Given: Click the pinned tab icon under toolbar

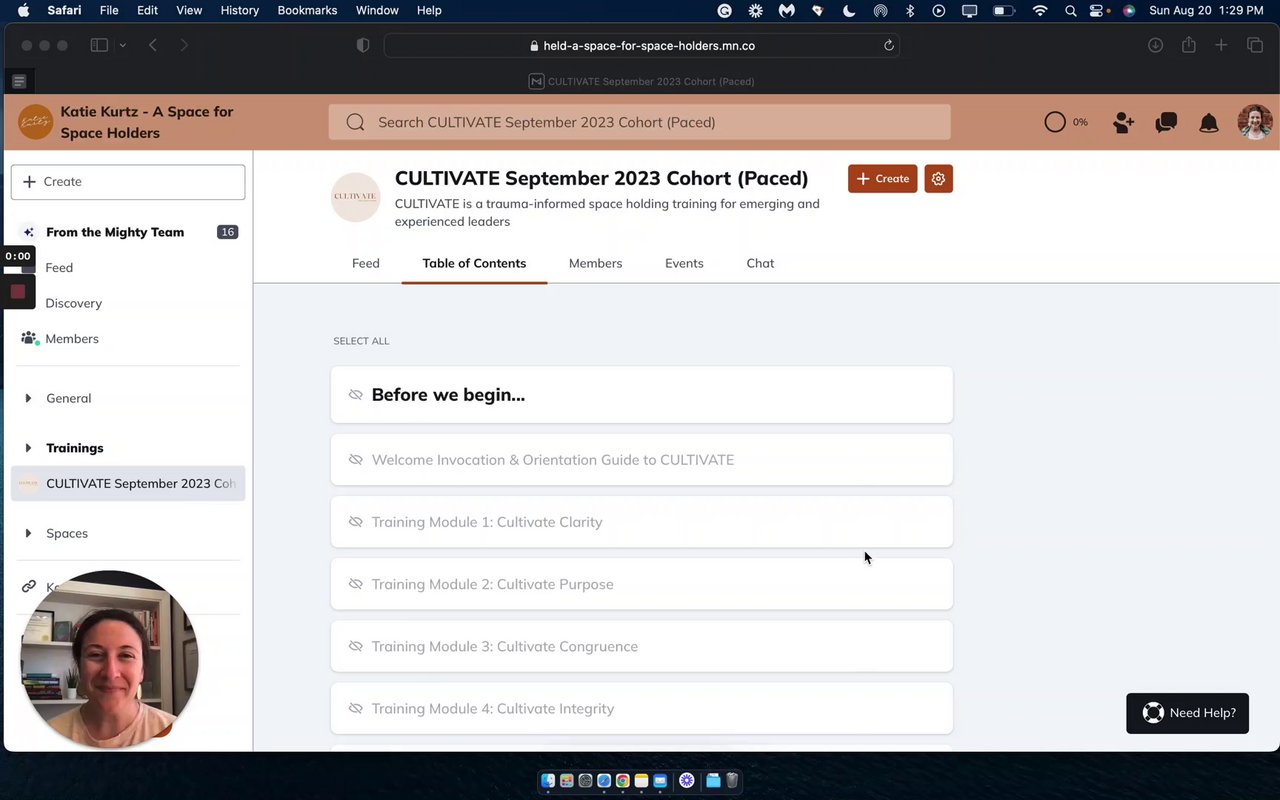Looking at the screenshot, I should pyautogui.click(x=19, y=81).
